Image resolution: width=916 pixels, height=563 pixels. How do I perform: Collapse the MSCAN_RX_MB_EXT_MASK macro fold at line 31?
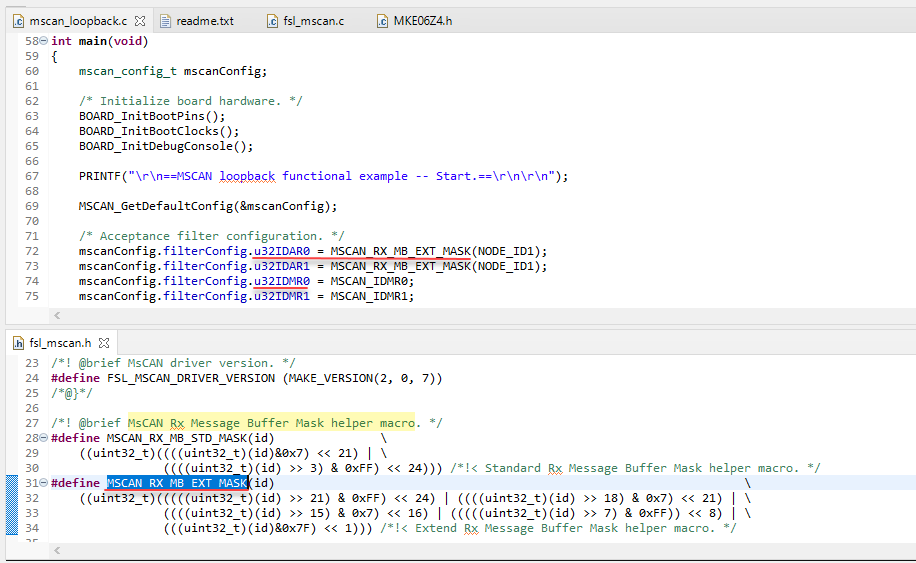43,482
